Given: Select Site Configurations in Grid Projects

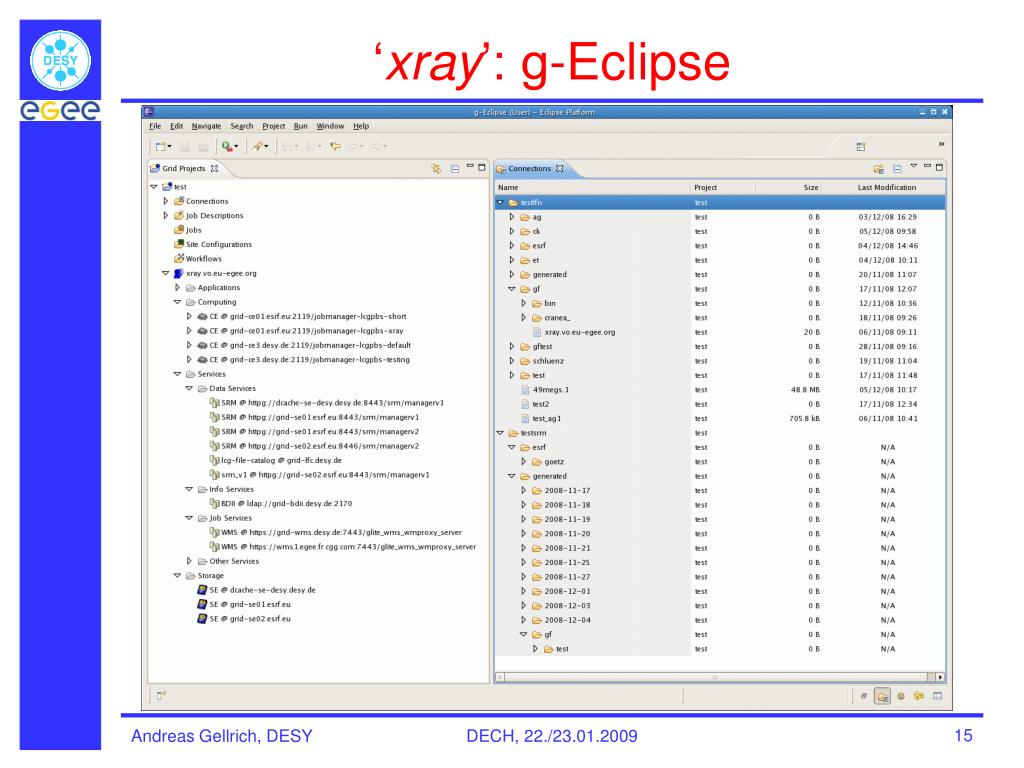Looking at the screenshot, I should pyautogui.click(x=212, y=244).
